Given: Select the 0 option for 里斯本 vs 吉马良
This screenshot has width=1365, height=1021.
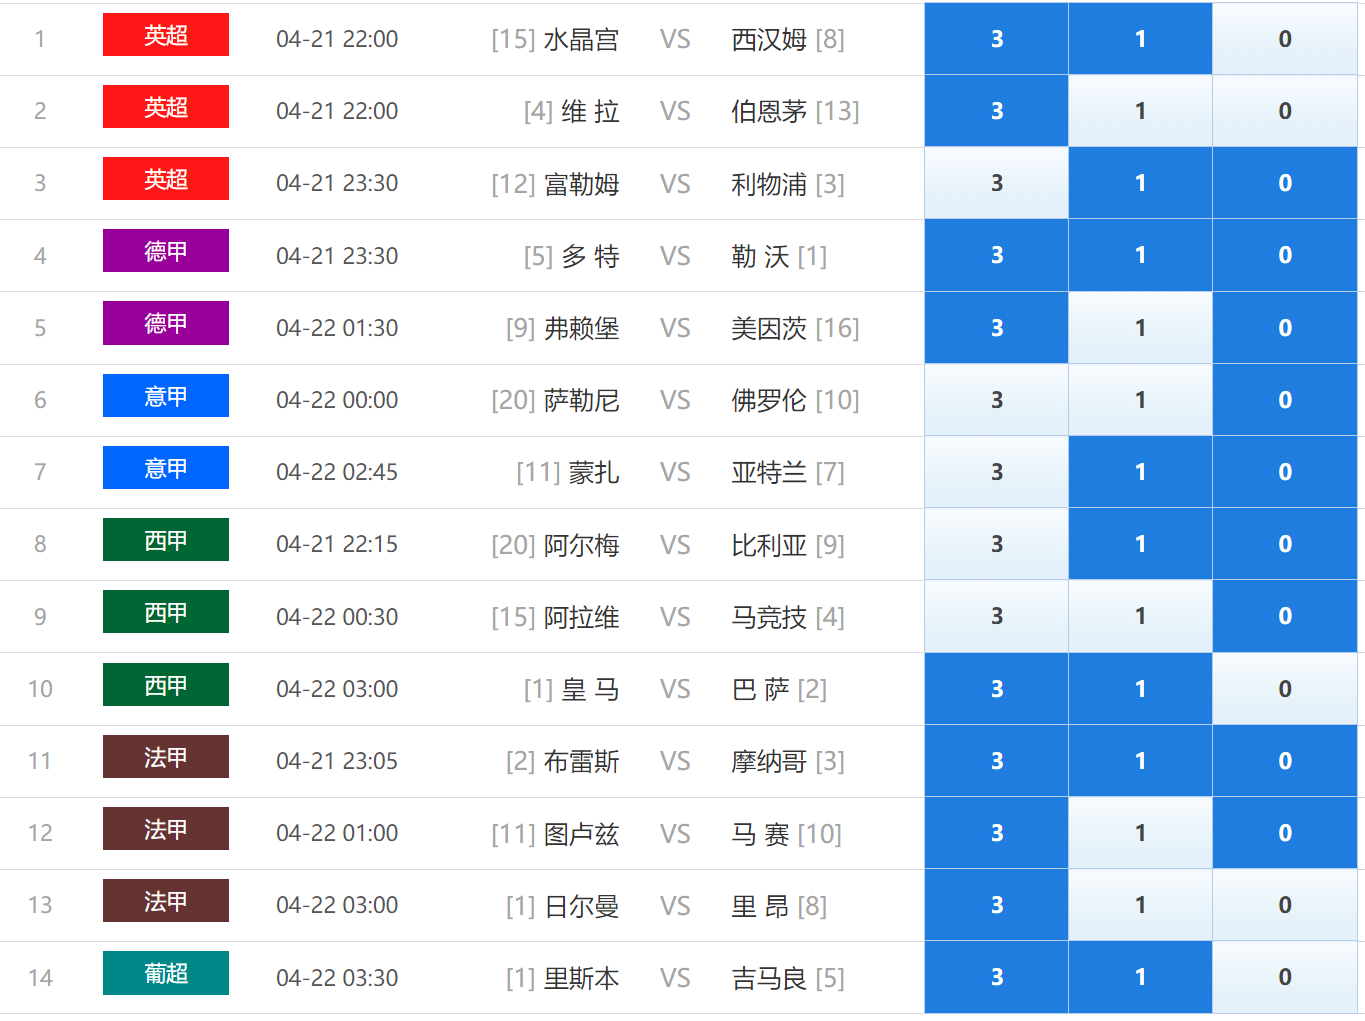Looking at the screenshot, I should (1285, 977).
